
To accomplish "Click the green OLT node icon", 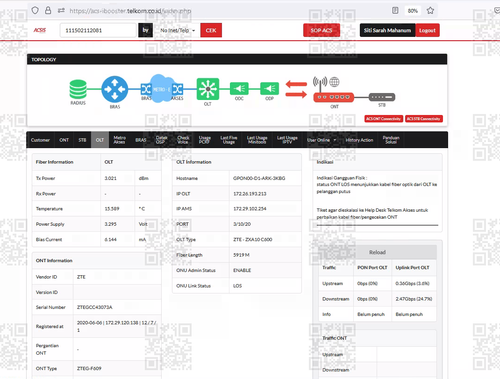I will pos(208,89).
